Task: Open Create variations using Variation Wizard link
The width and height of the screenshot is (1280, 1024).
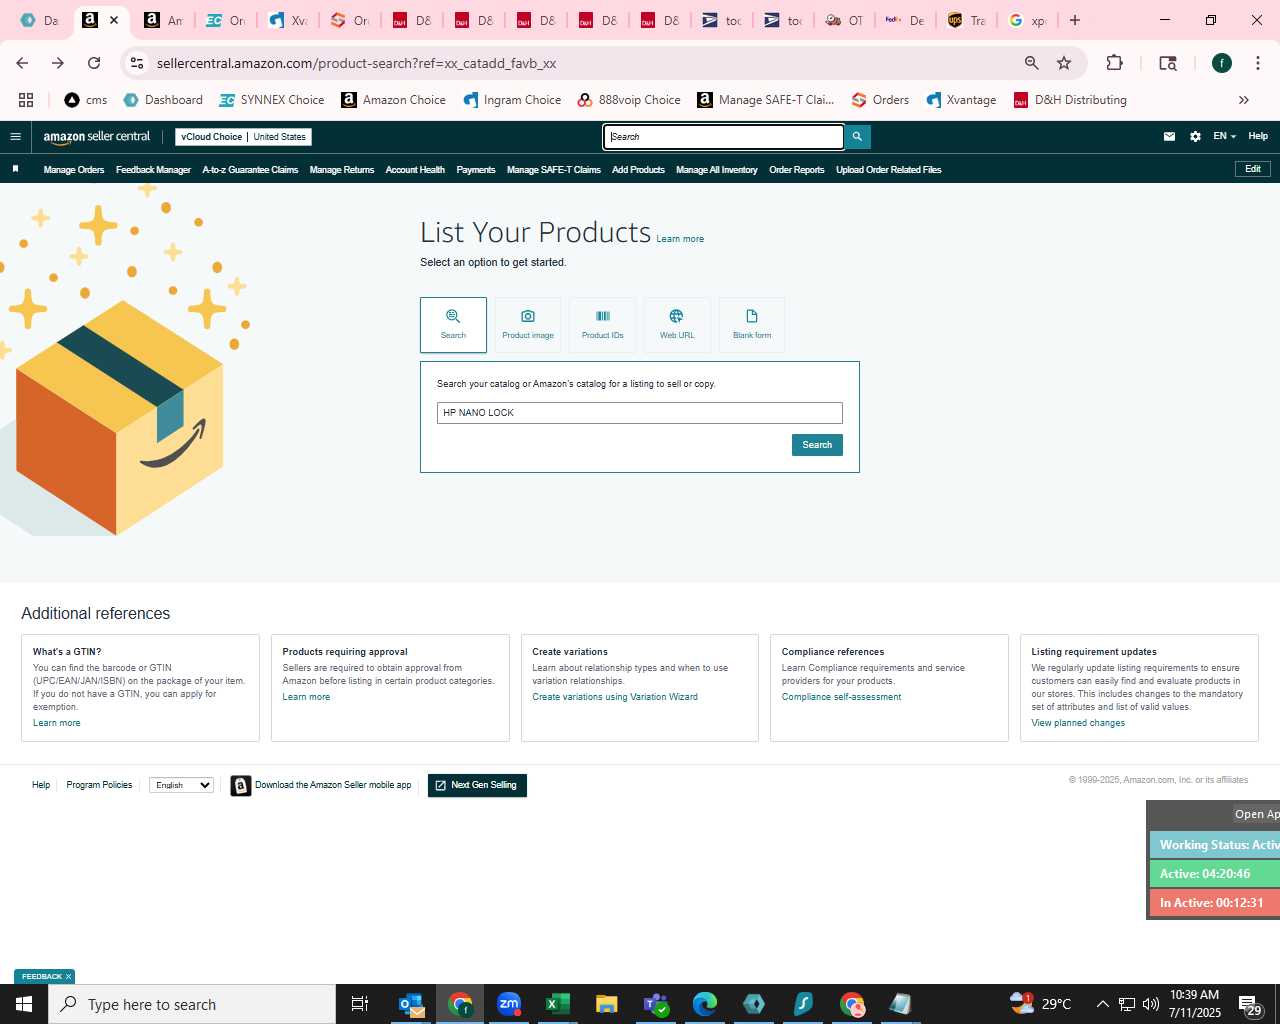Action: (x=615, y=697)
